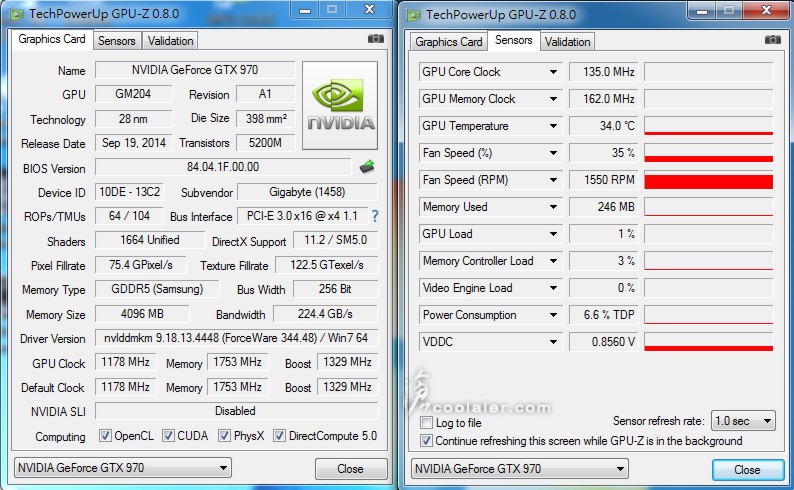Click the BIOS Version field 84.04.1F.00.00
Viewport: 794px width, 490px height.
[x=223, y=167]
